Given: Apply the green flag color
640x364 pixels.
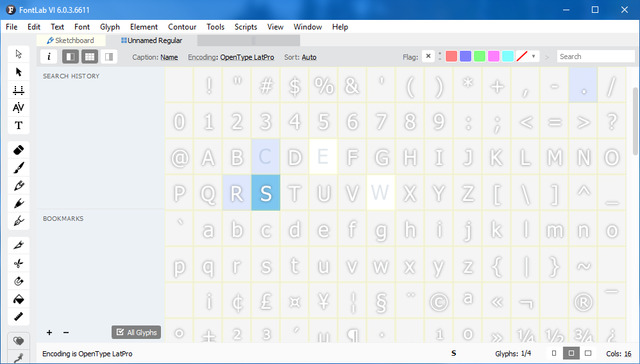Looking at the screenshot, I should point(480,56).
